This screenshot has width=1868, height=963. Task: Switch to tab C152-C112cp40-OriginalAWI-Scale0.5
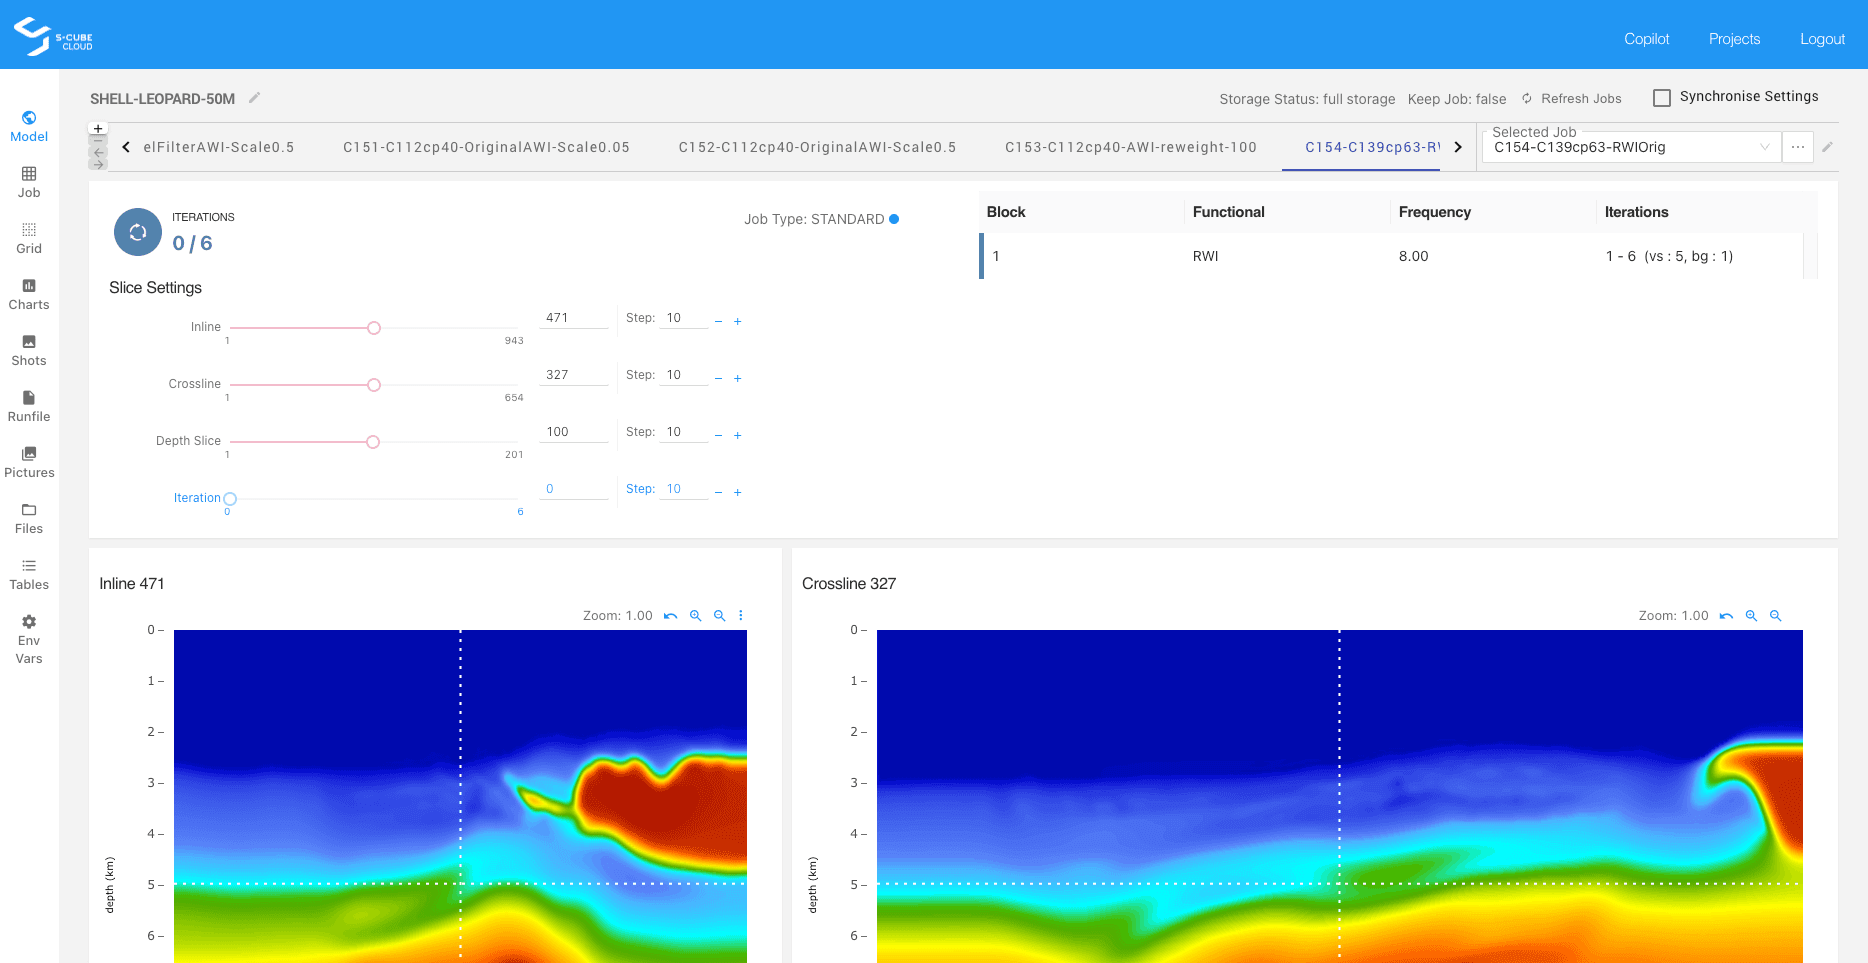click(817, 147)
